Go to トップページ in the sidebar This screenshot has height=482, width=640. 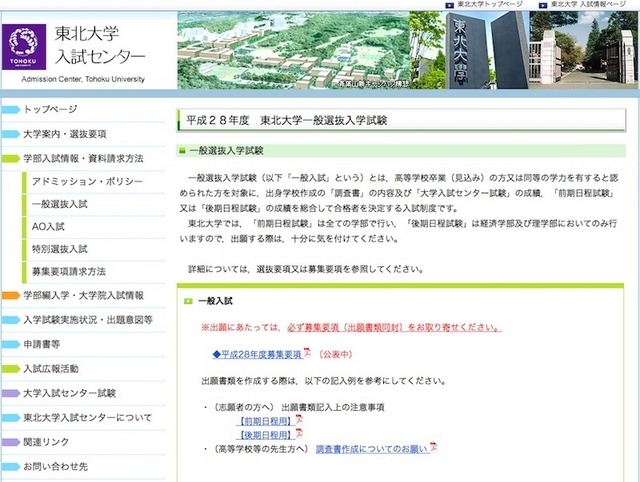pos(50,109)
